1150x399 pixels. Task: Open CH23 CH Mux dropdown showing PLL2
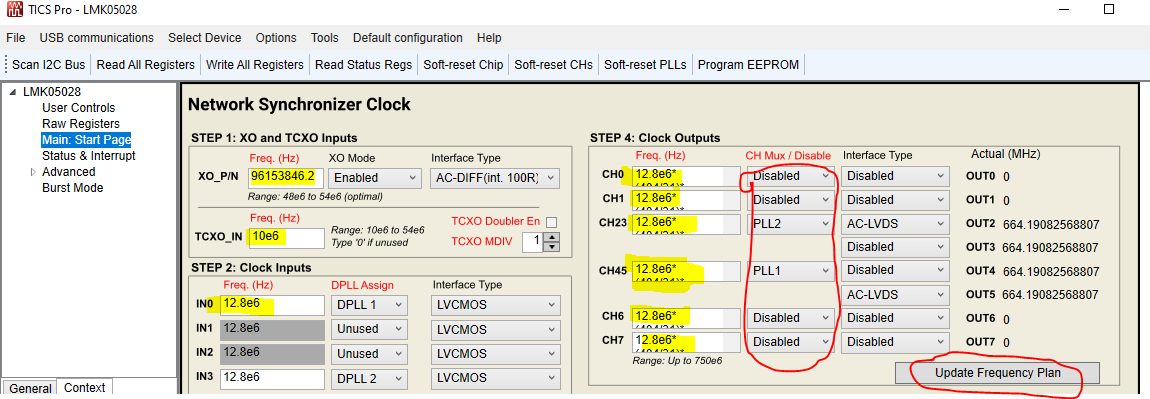pos(791,223)
